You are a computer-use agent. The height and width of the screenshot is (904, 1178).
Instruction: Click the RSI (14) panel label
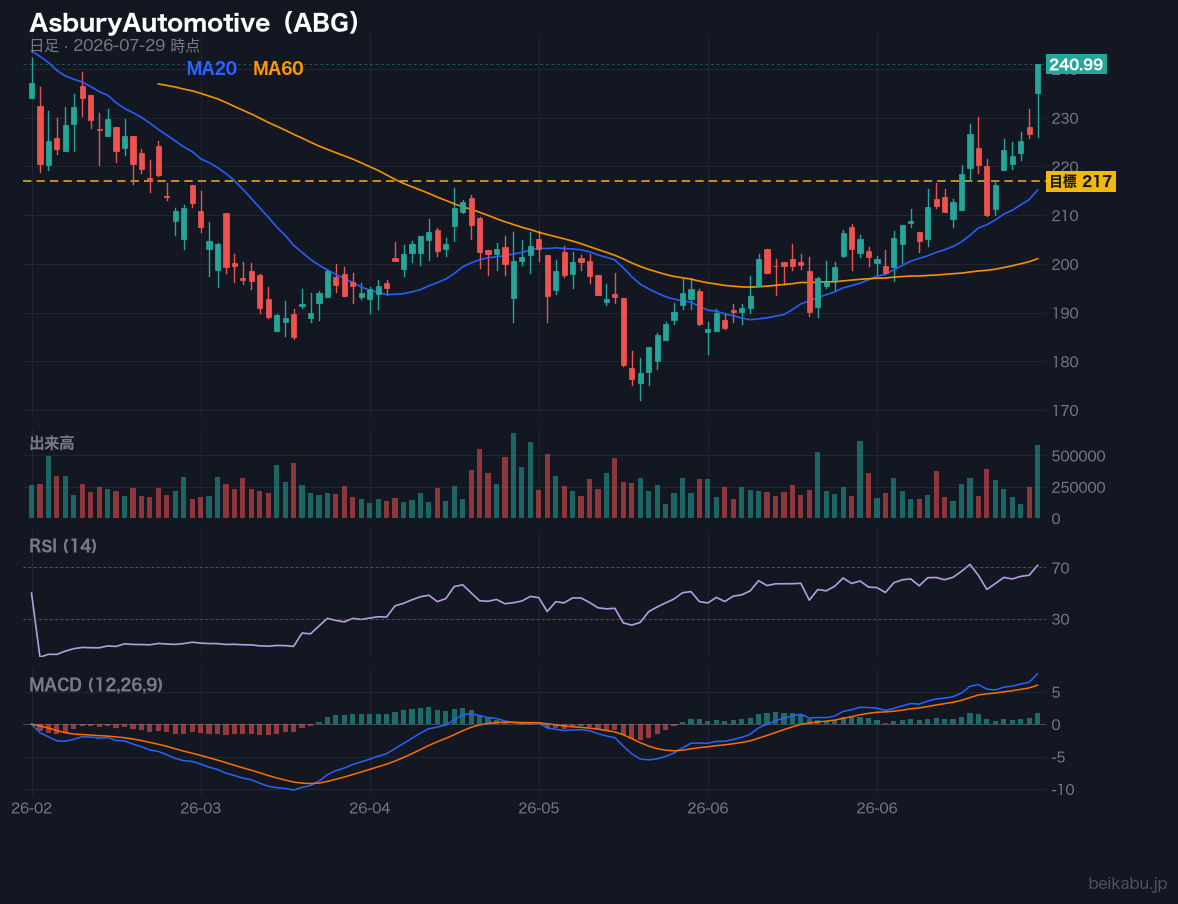[x=63, y=546]
